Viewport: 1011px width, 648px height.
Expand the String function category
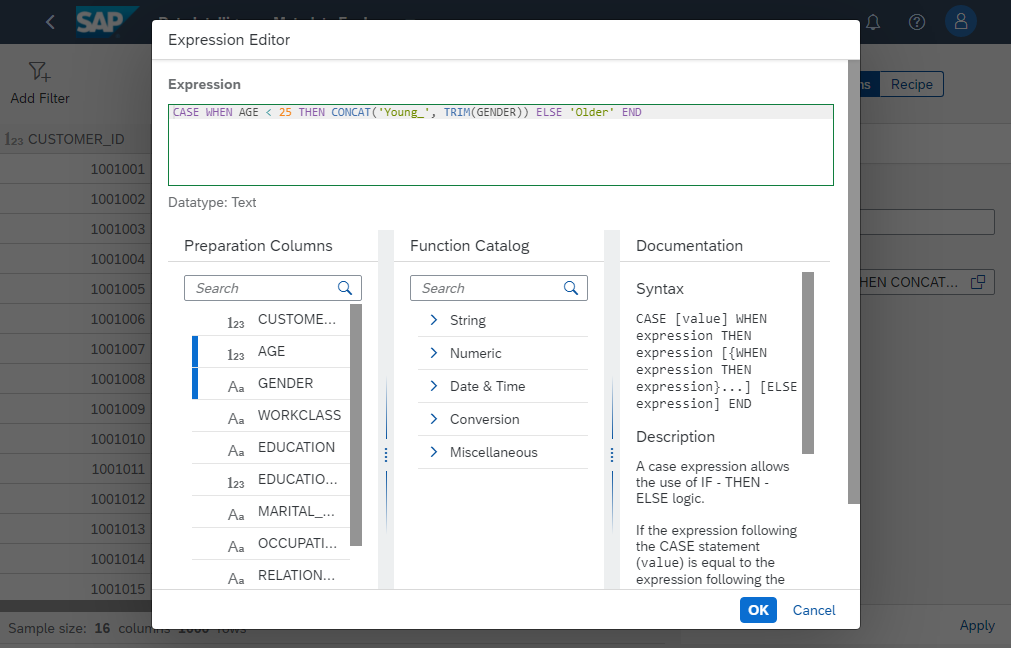[x=434, y=320]
